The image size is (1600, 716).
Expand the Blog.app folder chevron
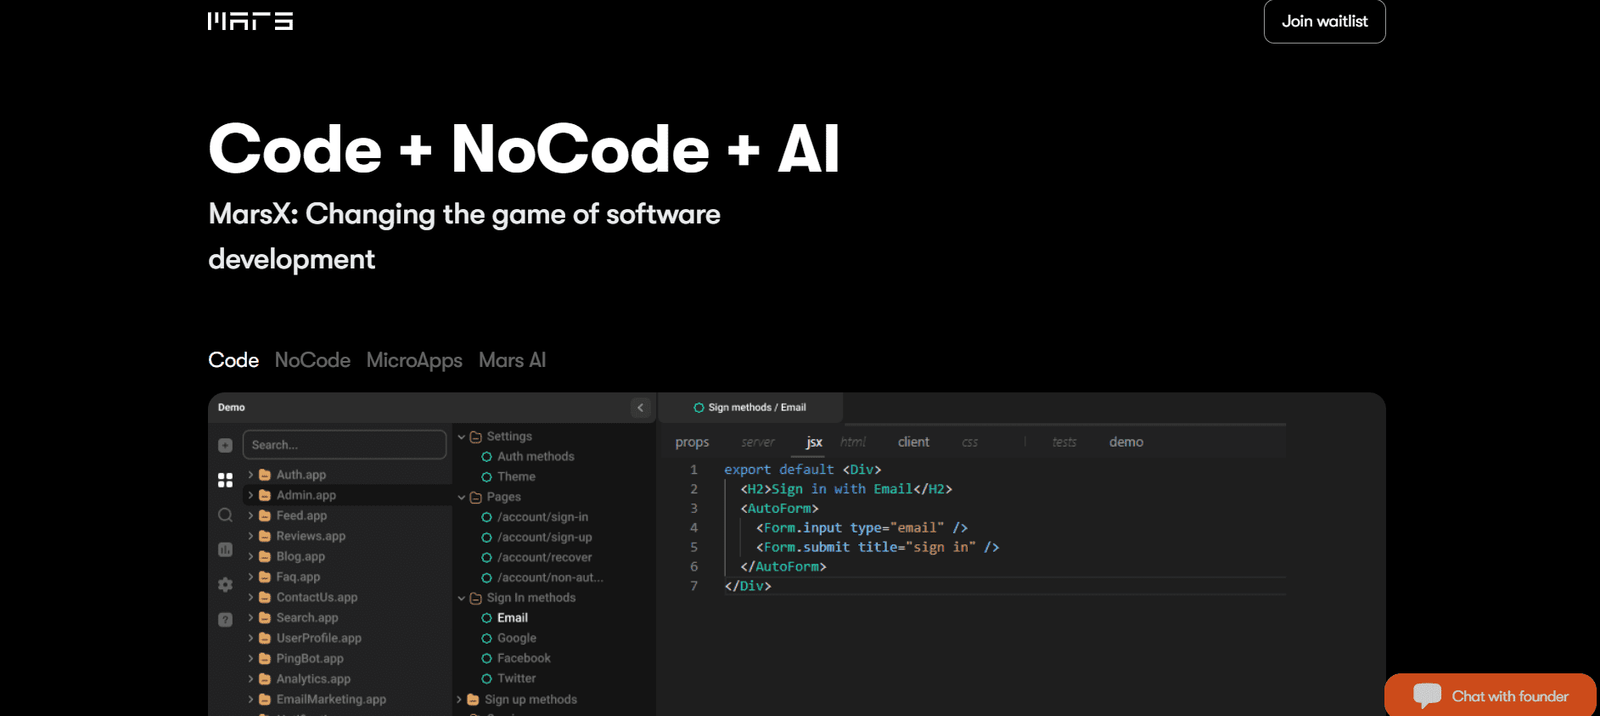pos(251,557)
